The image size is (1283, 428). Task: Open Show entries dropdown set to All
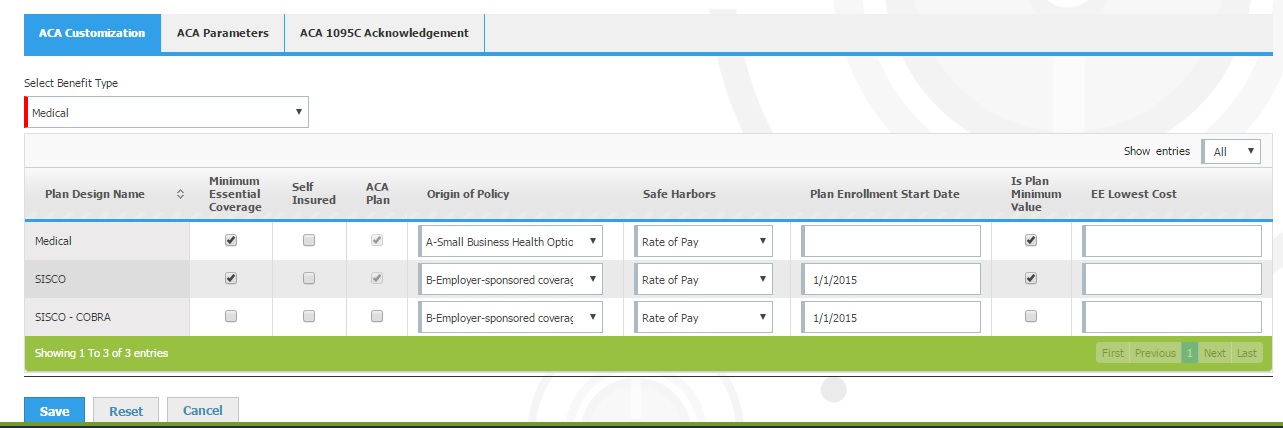tap(1232, 151)
